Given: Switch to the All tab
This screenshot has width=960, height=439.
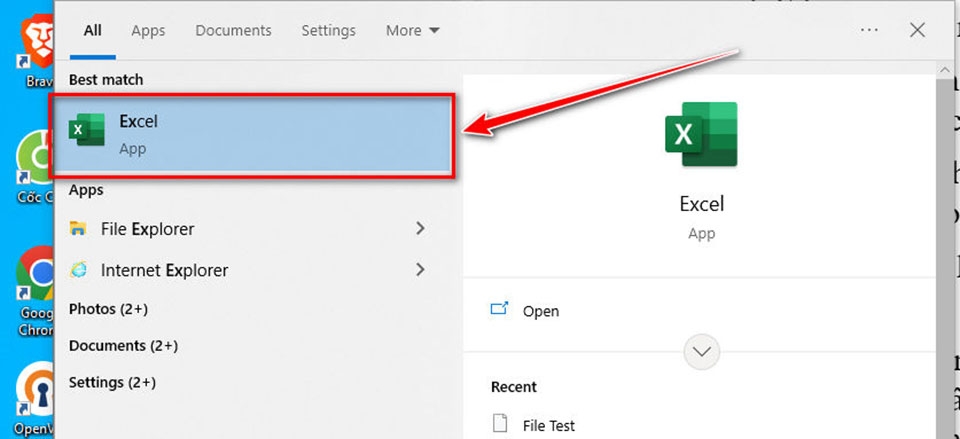Looking at the screenshot, I should (92, 31).
